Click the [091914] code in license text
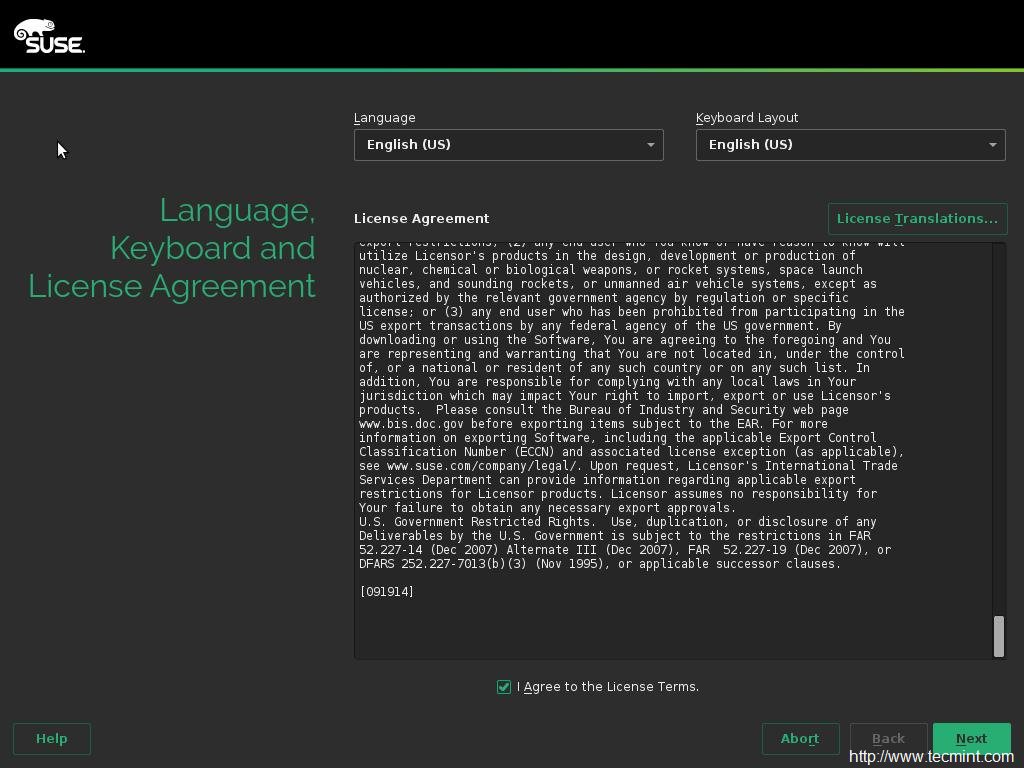 387,592
